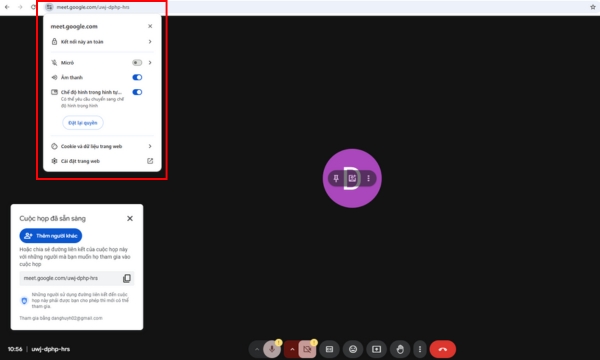Toggle the Micrô permission switch
This screenshot has width=600, height=360.
[137, 63]
